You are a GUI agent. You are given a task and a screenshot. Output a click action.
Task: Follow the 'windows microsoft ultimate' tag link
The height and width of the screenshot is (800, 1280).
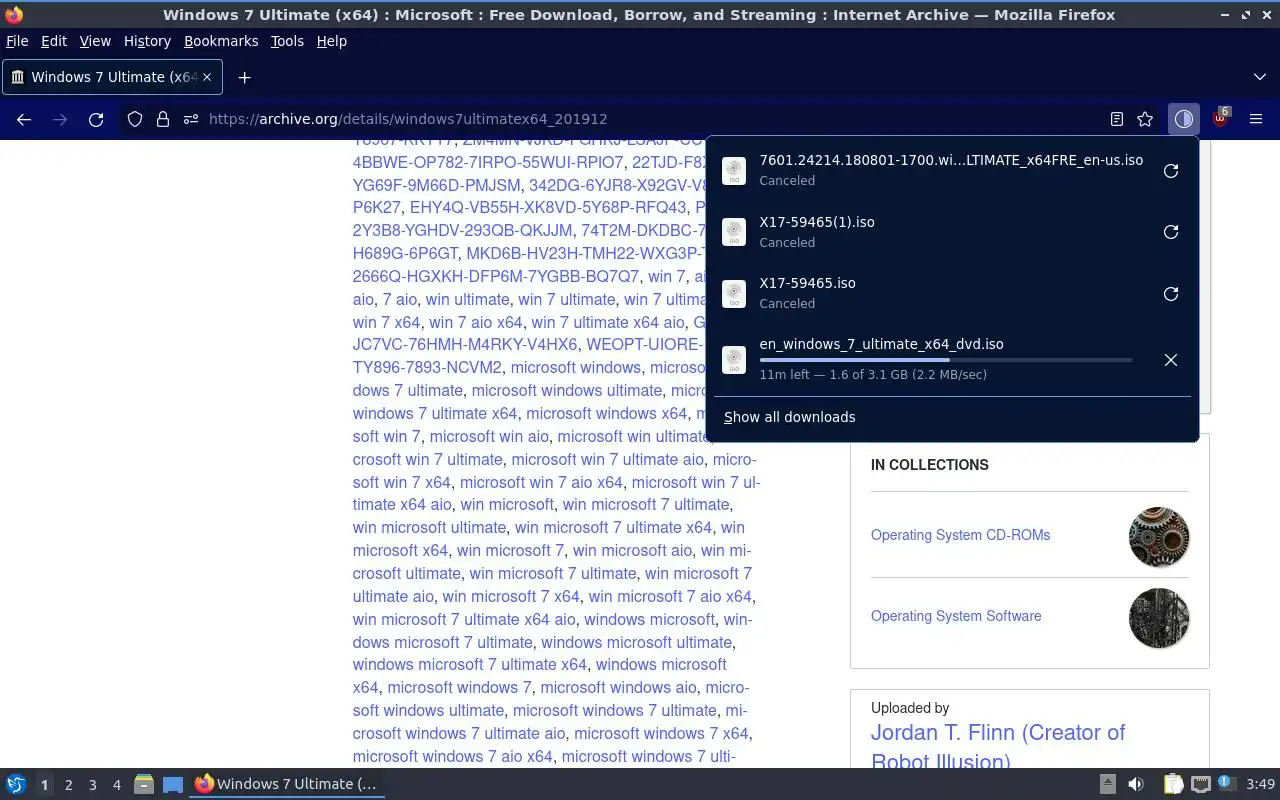[x=636, y=642]
